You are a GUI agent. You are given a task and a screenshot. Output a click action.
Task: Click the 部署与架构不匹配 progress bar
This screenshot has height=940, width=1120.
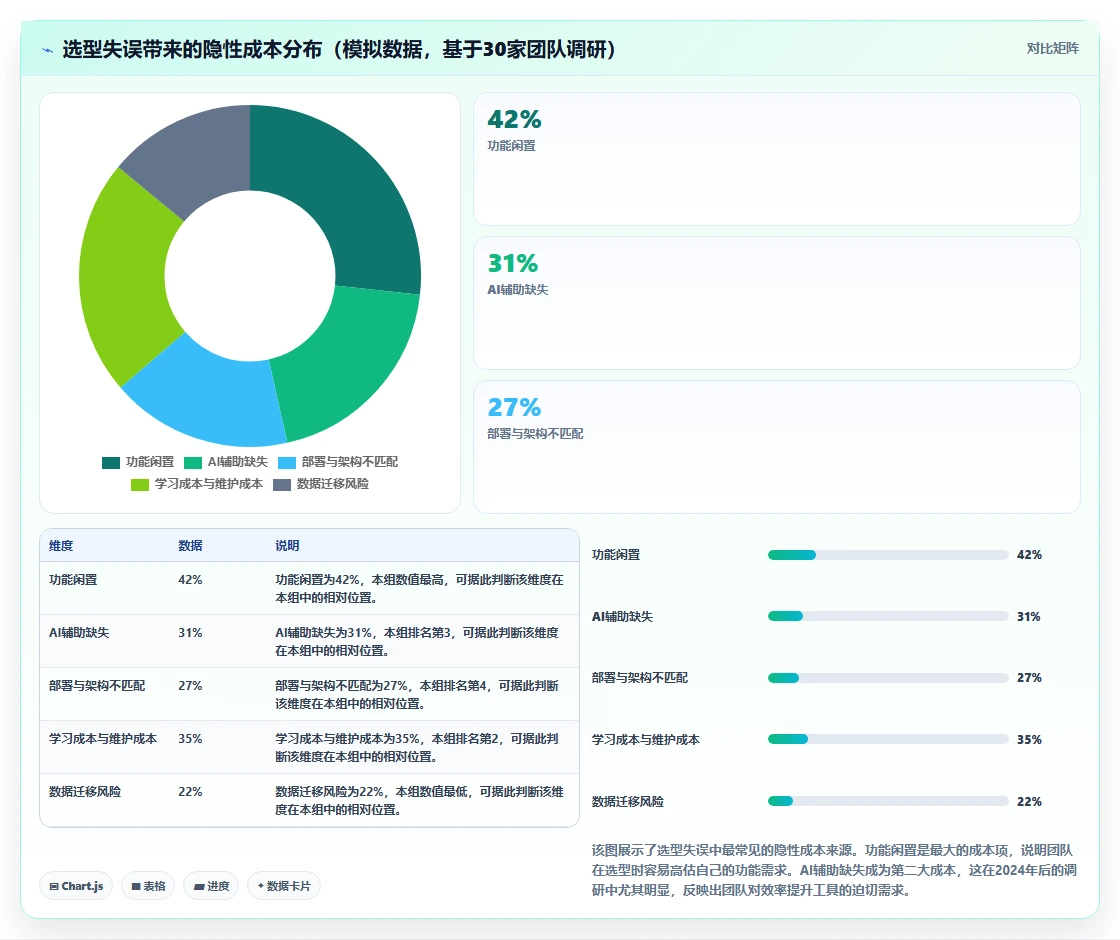[888, 678]
